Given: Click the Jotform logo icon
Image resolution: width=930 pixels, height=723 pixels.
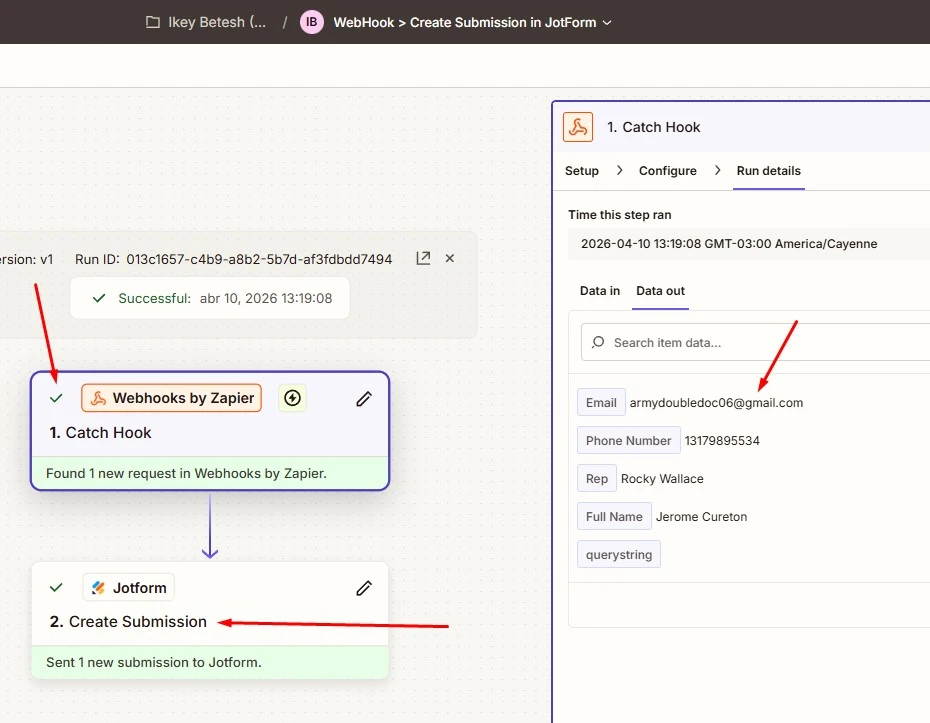Looking at the screenshot, I should click(98, 588).
